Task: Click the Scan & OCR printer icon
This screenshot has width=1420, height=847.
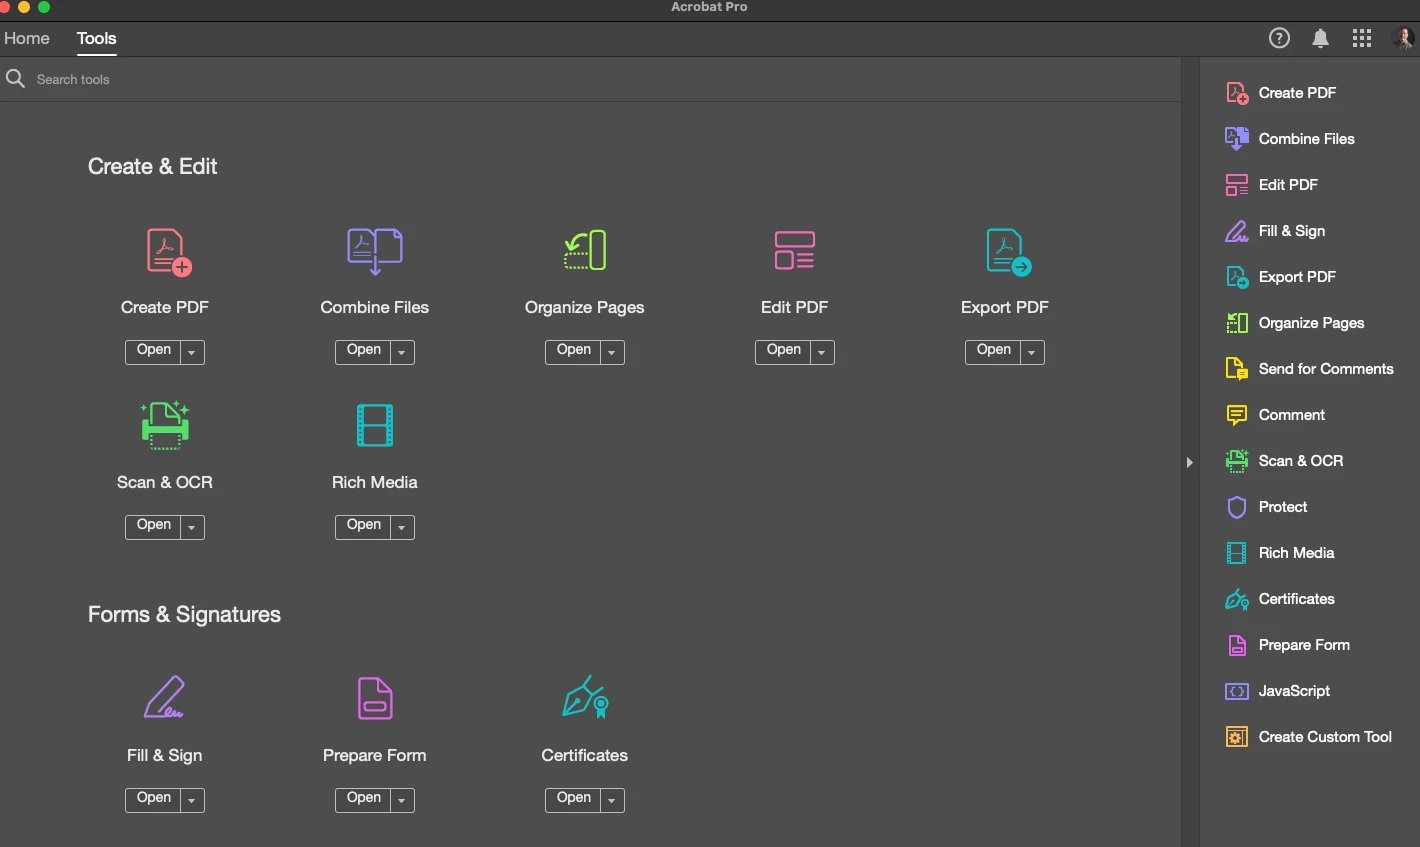Action: pos(165,426)
